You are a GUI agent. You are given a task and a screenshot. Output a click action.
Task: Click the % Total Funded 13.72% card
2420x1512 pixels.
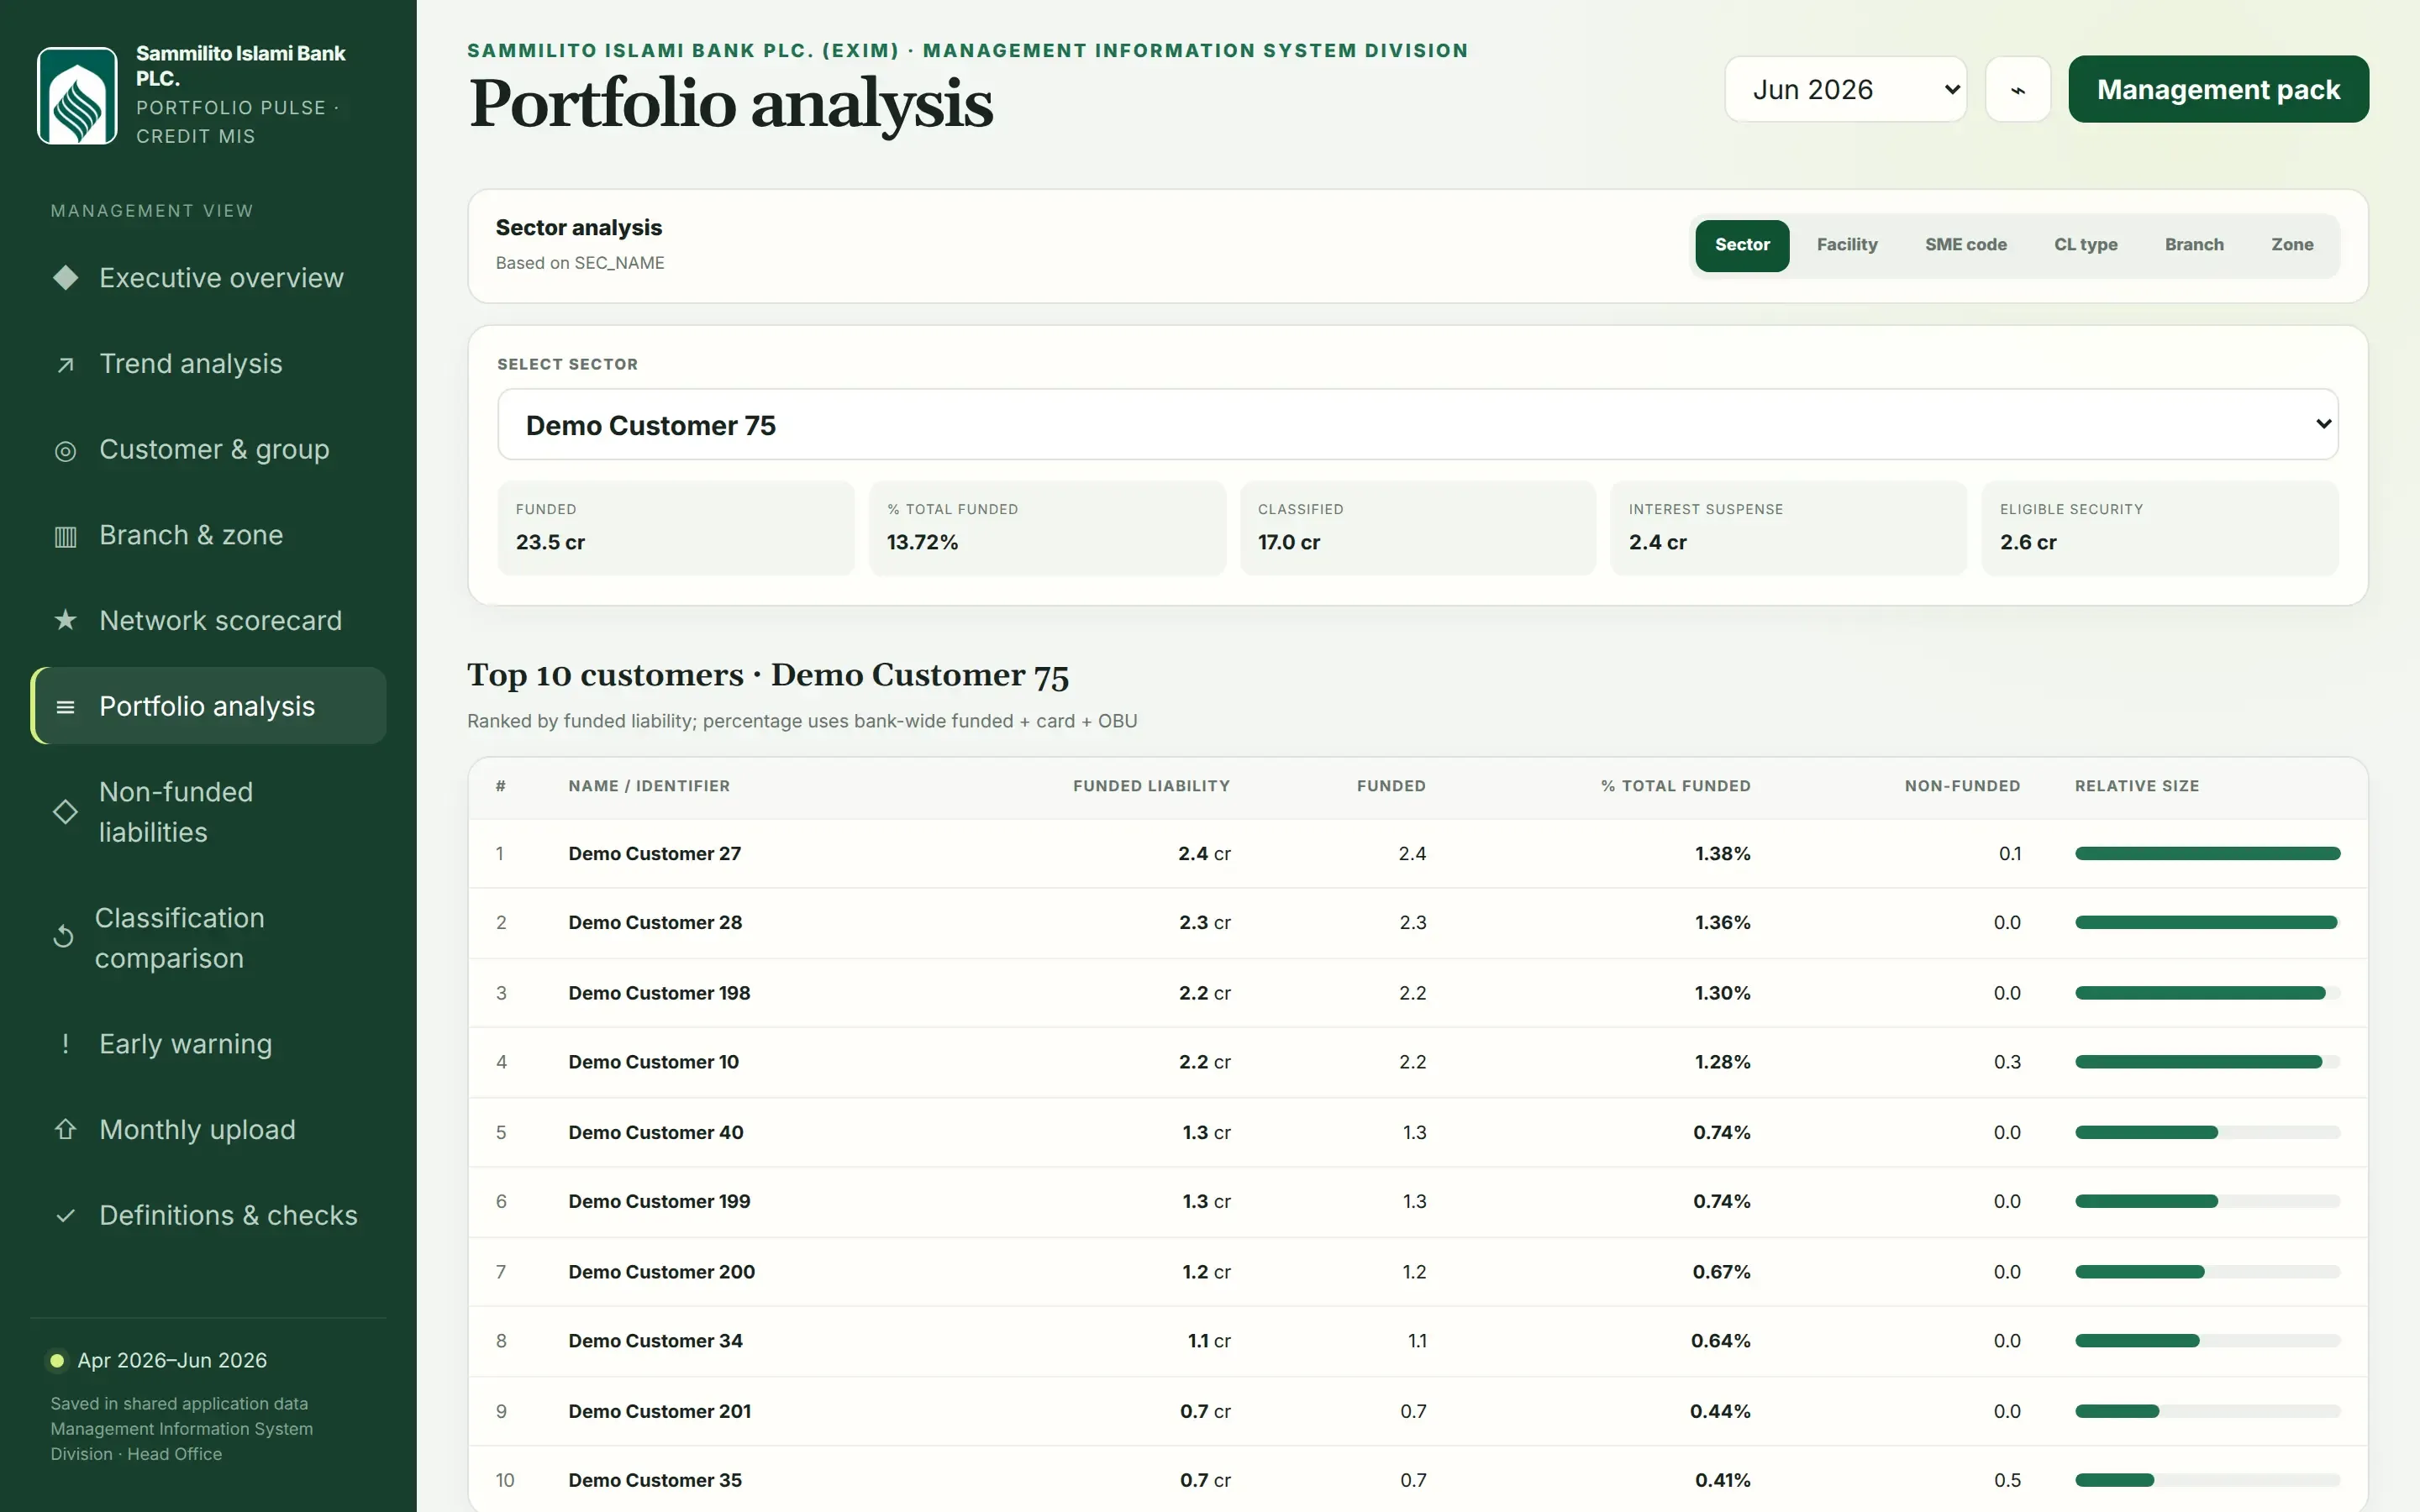(x=1047, y=528)
